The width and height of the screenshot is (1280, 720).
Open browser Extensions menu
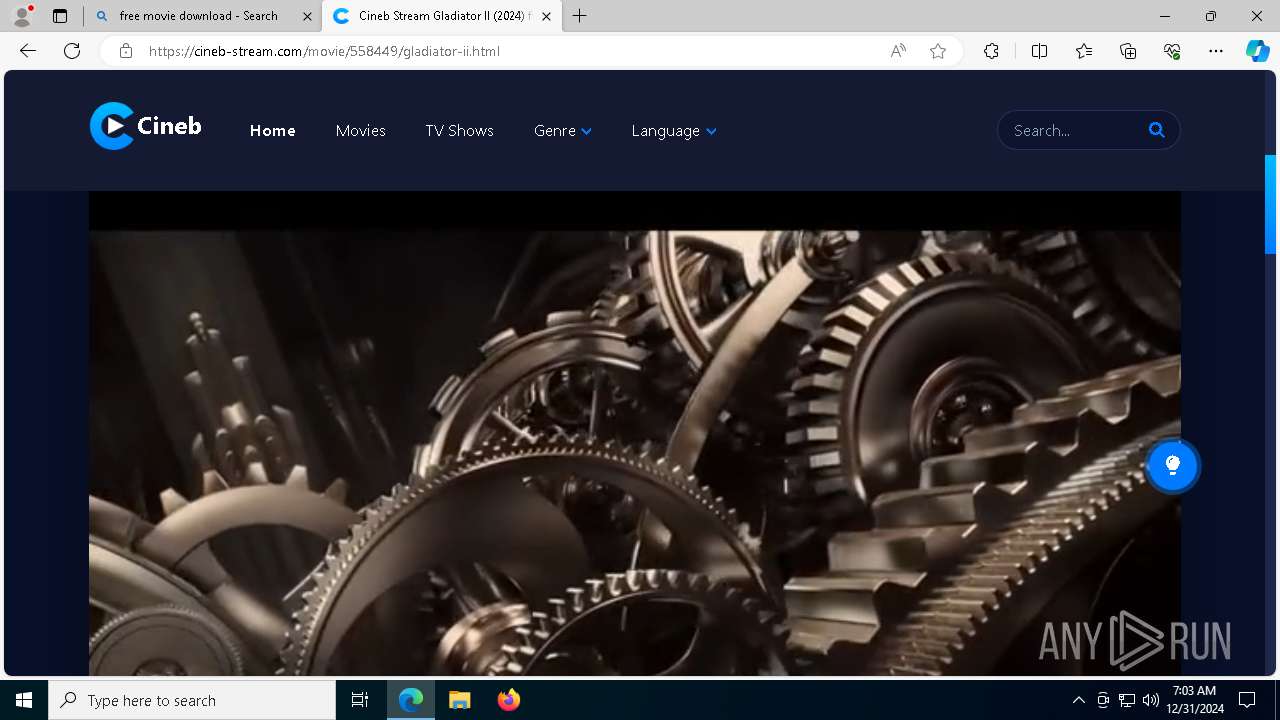pyautogui.click(x=991, y=51)
